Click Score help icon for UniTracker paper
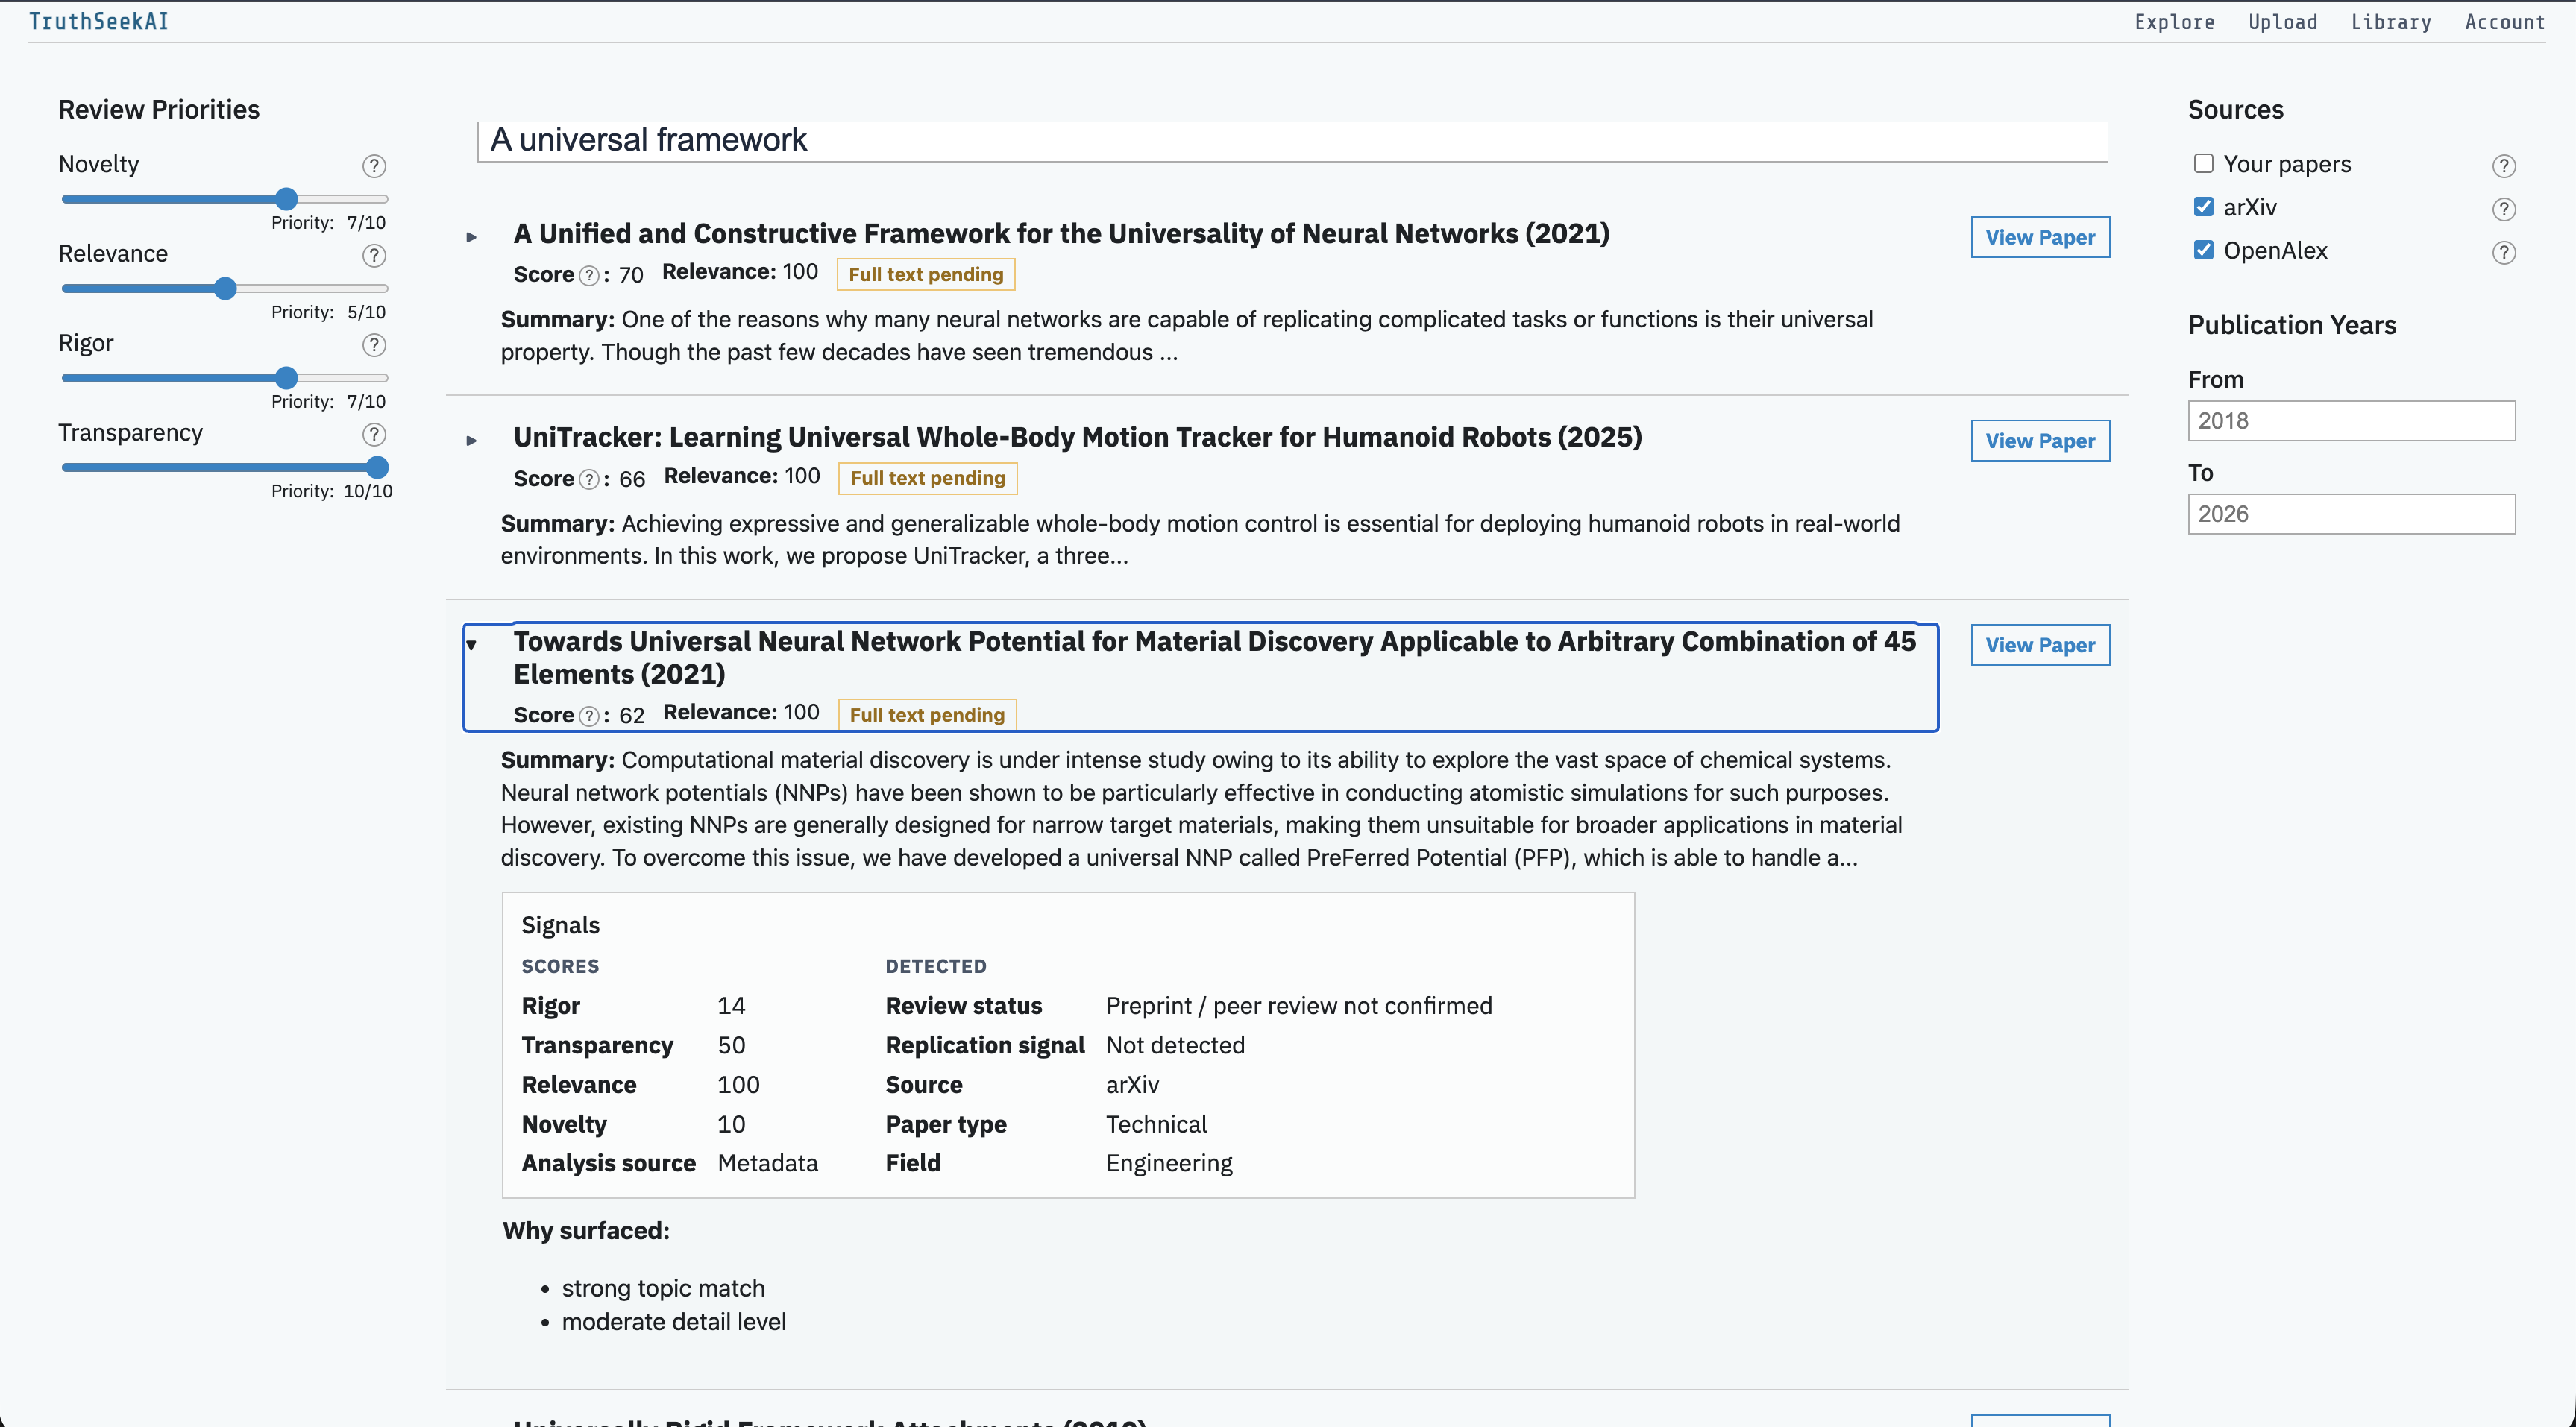Viewport: 2576px width, 1427px height. [590, 480]
